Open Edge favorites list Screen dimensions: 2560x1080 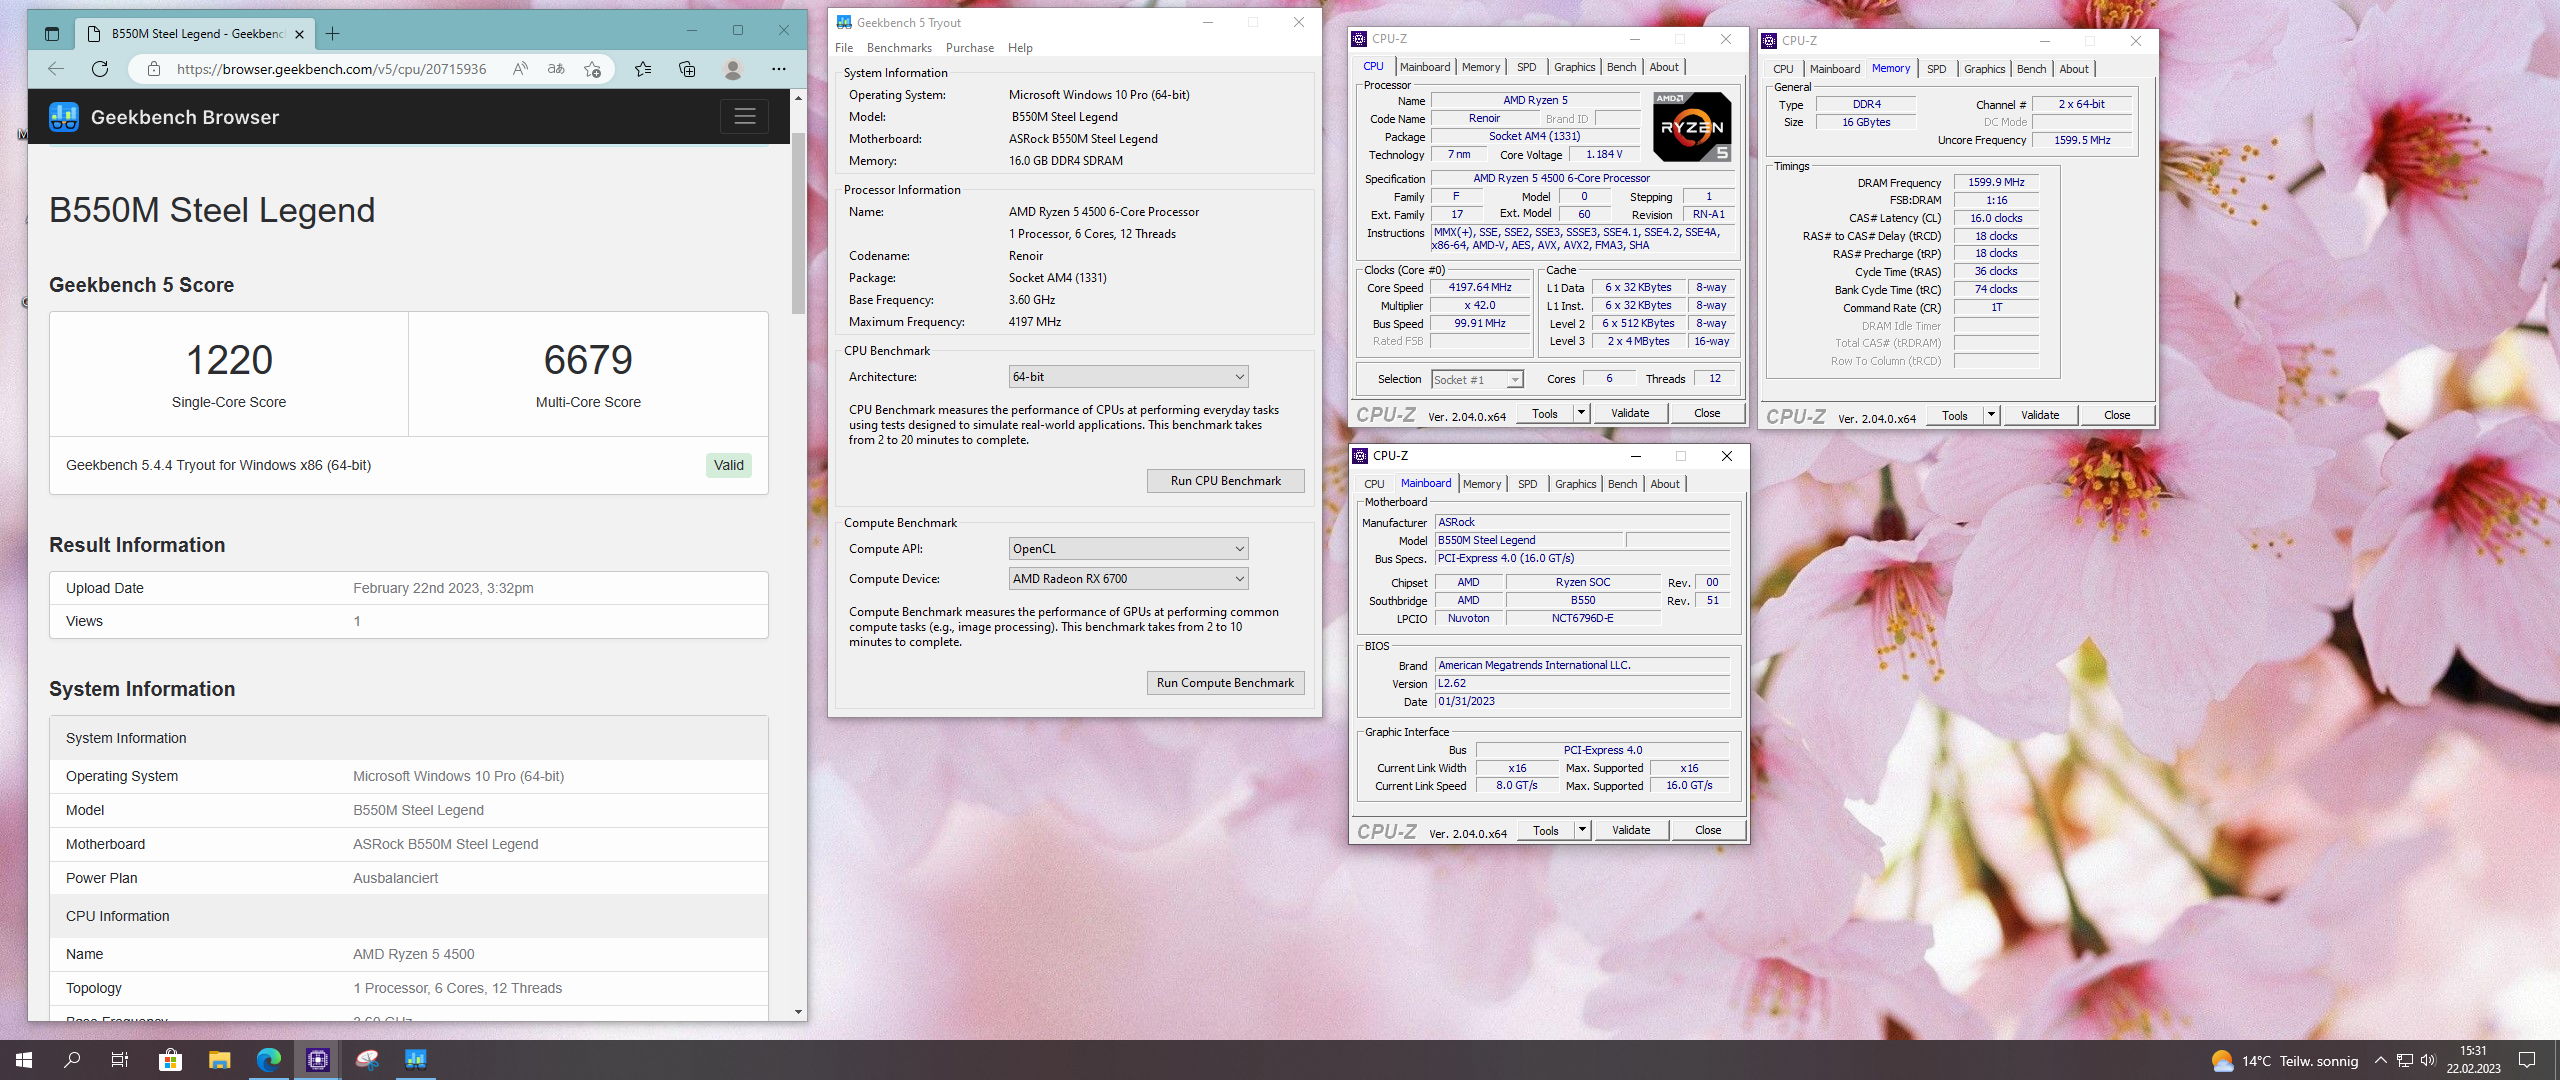click(643, 69)
